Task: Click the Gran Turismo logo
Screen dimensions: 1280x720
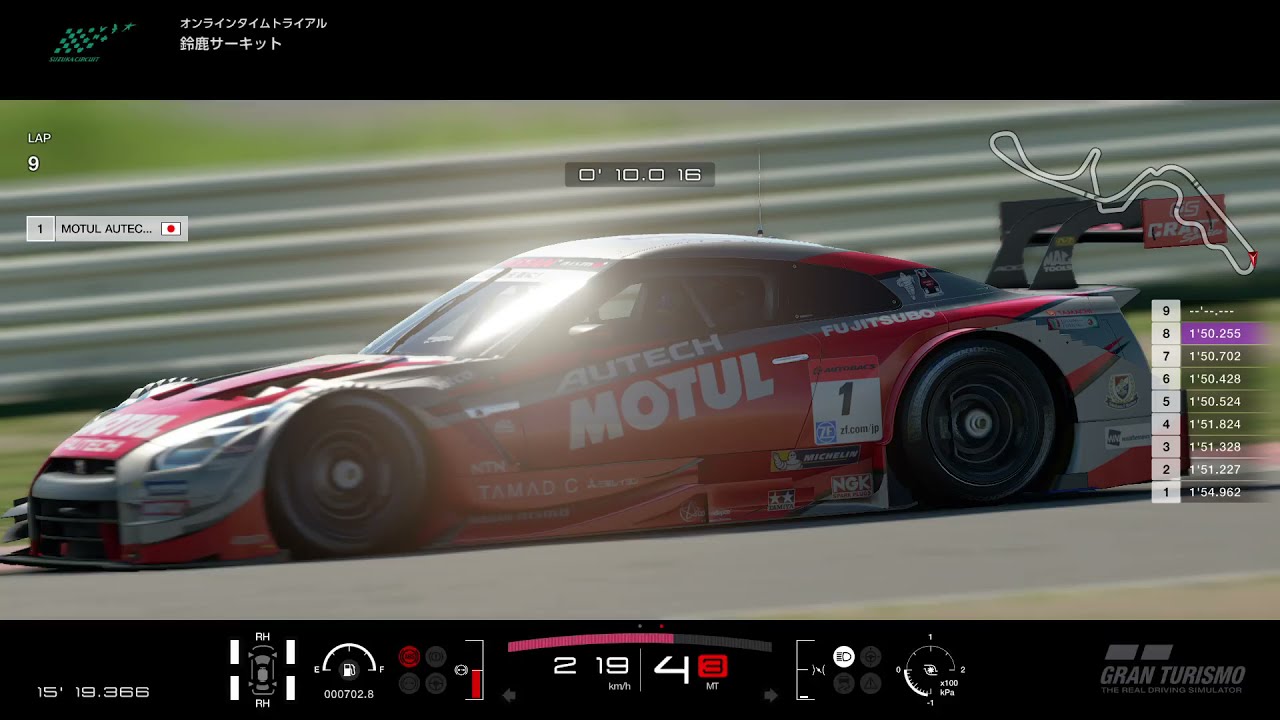Action: tap(1172, 669)
